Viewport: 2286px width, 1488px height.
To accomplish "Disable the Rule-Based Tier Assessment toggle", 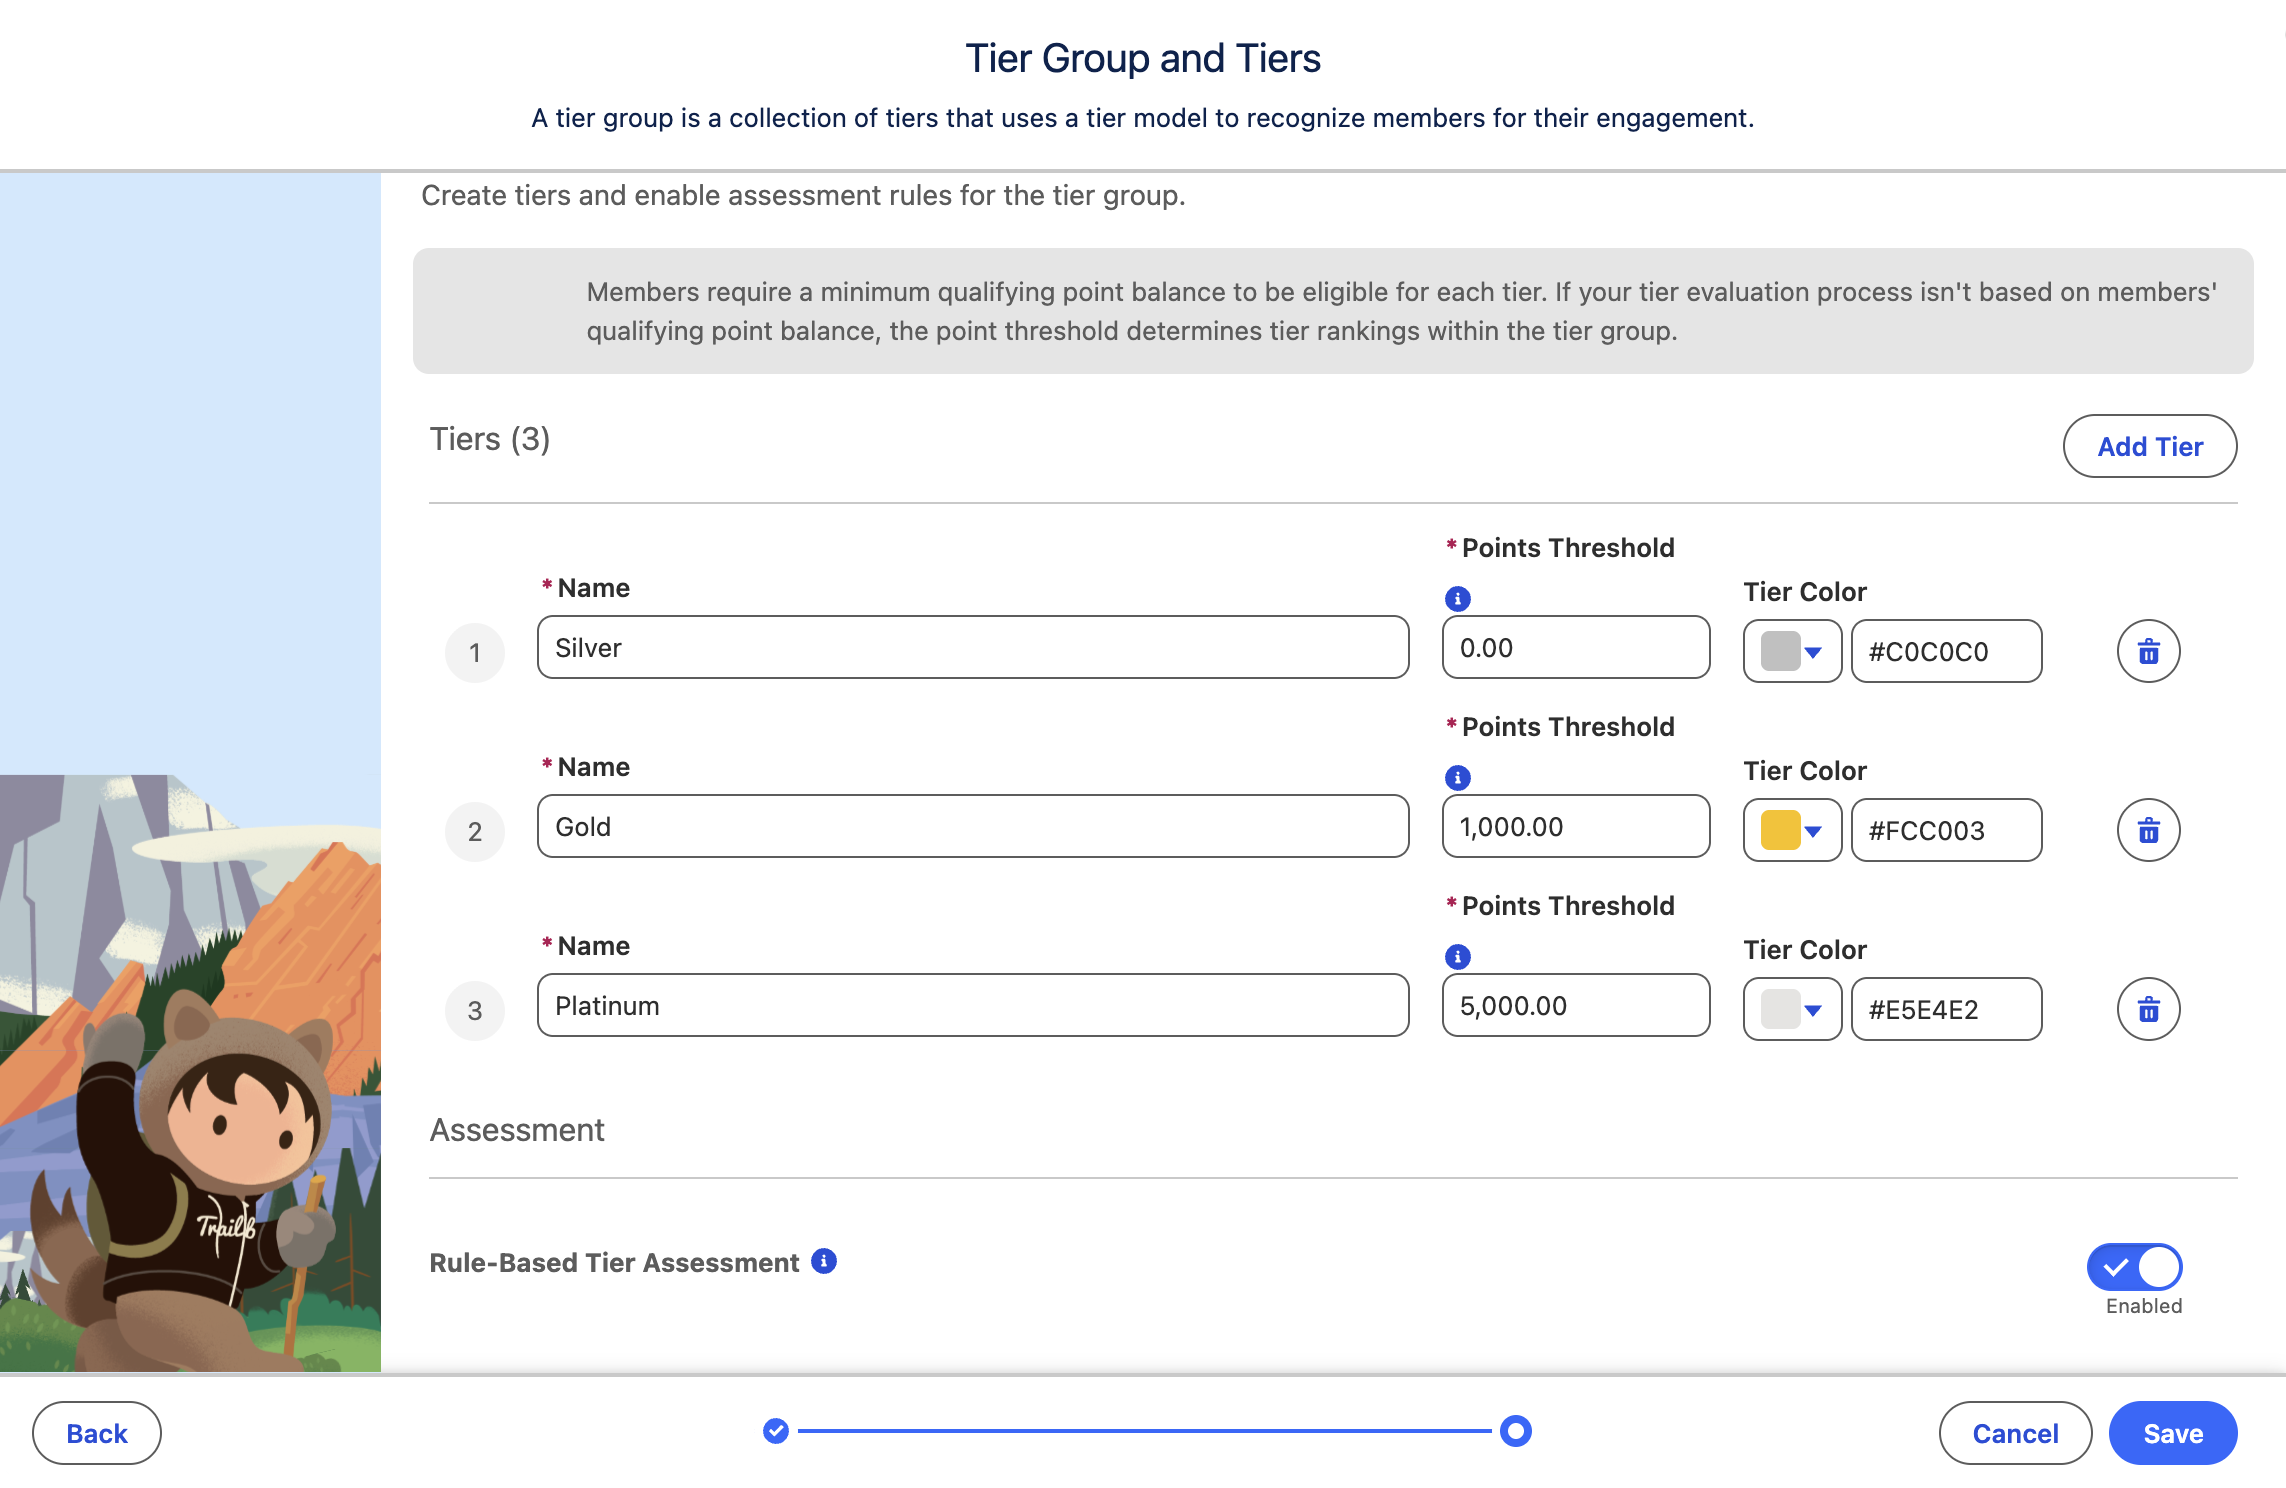I will 2134,1268.
